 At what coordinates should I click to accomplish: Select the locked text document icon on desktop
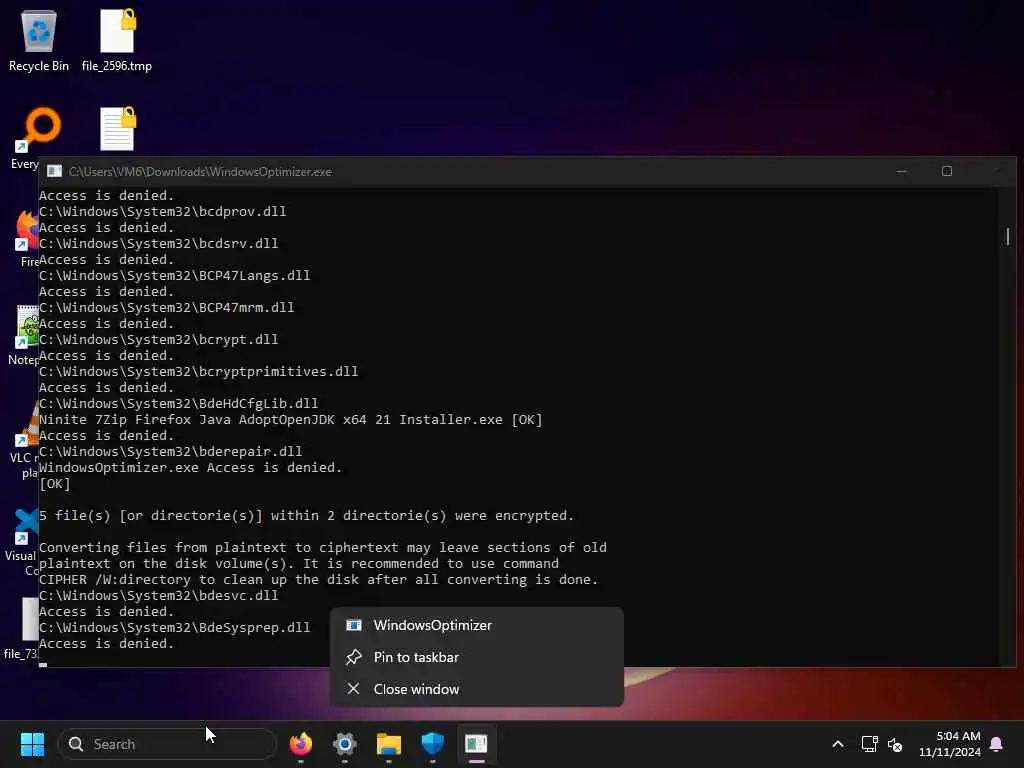(x=118, y=129)
